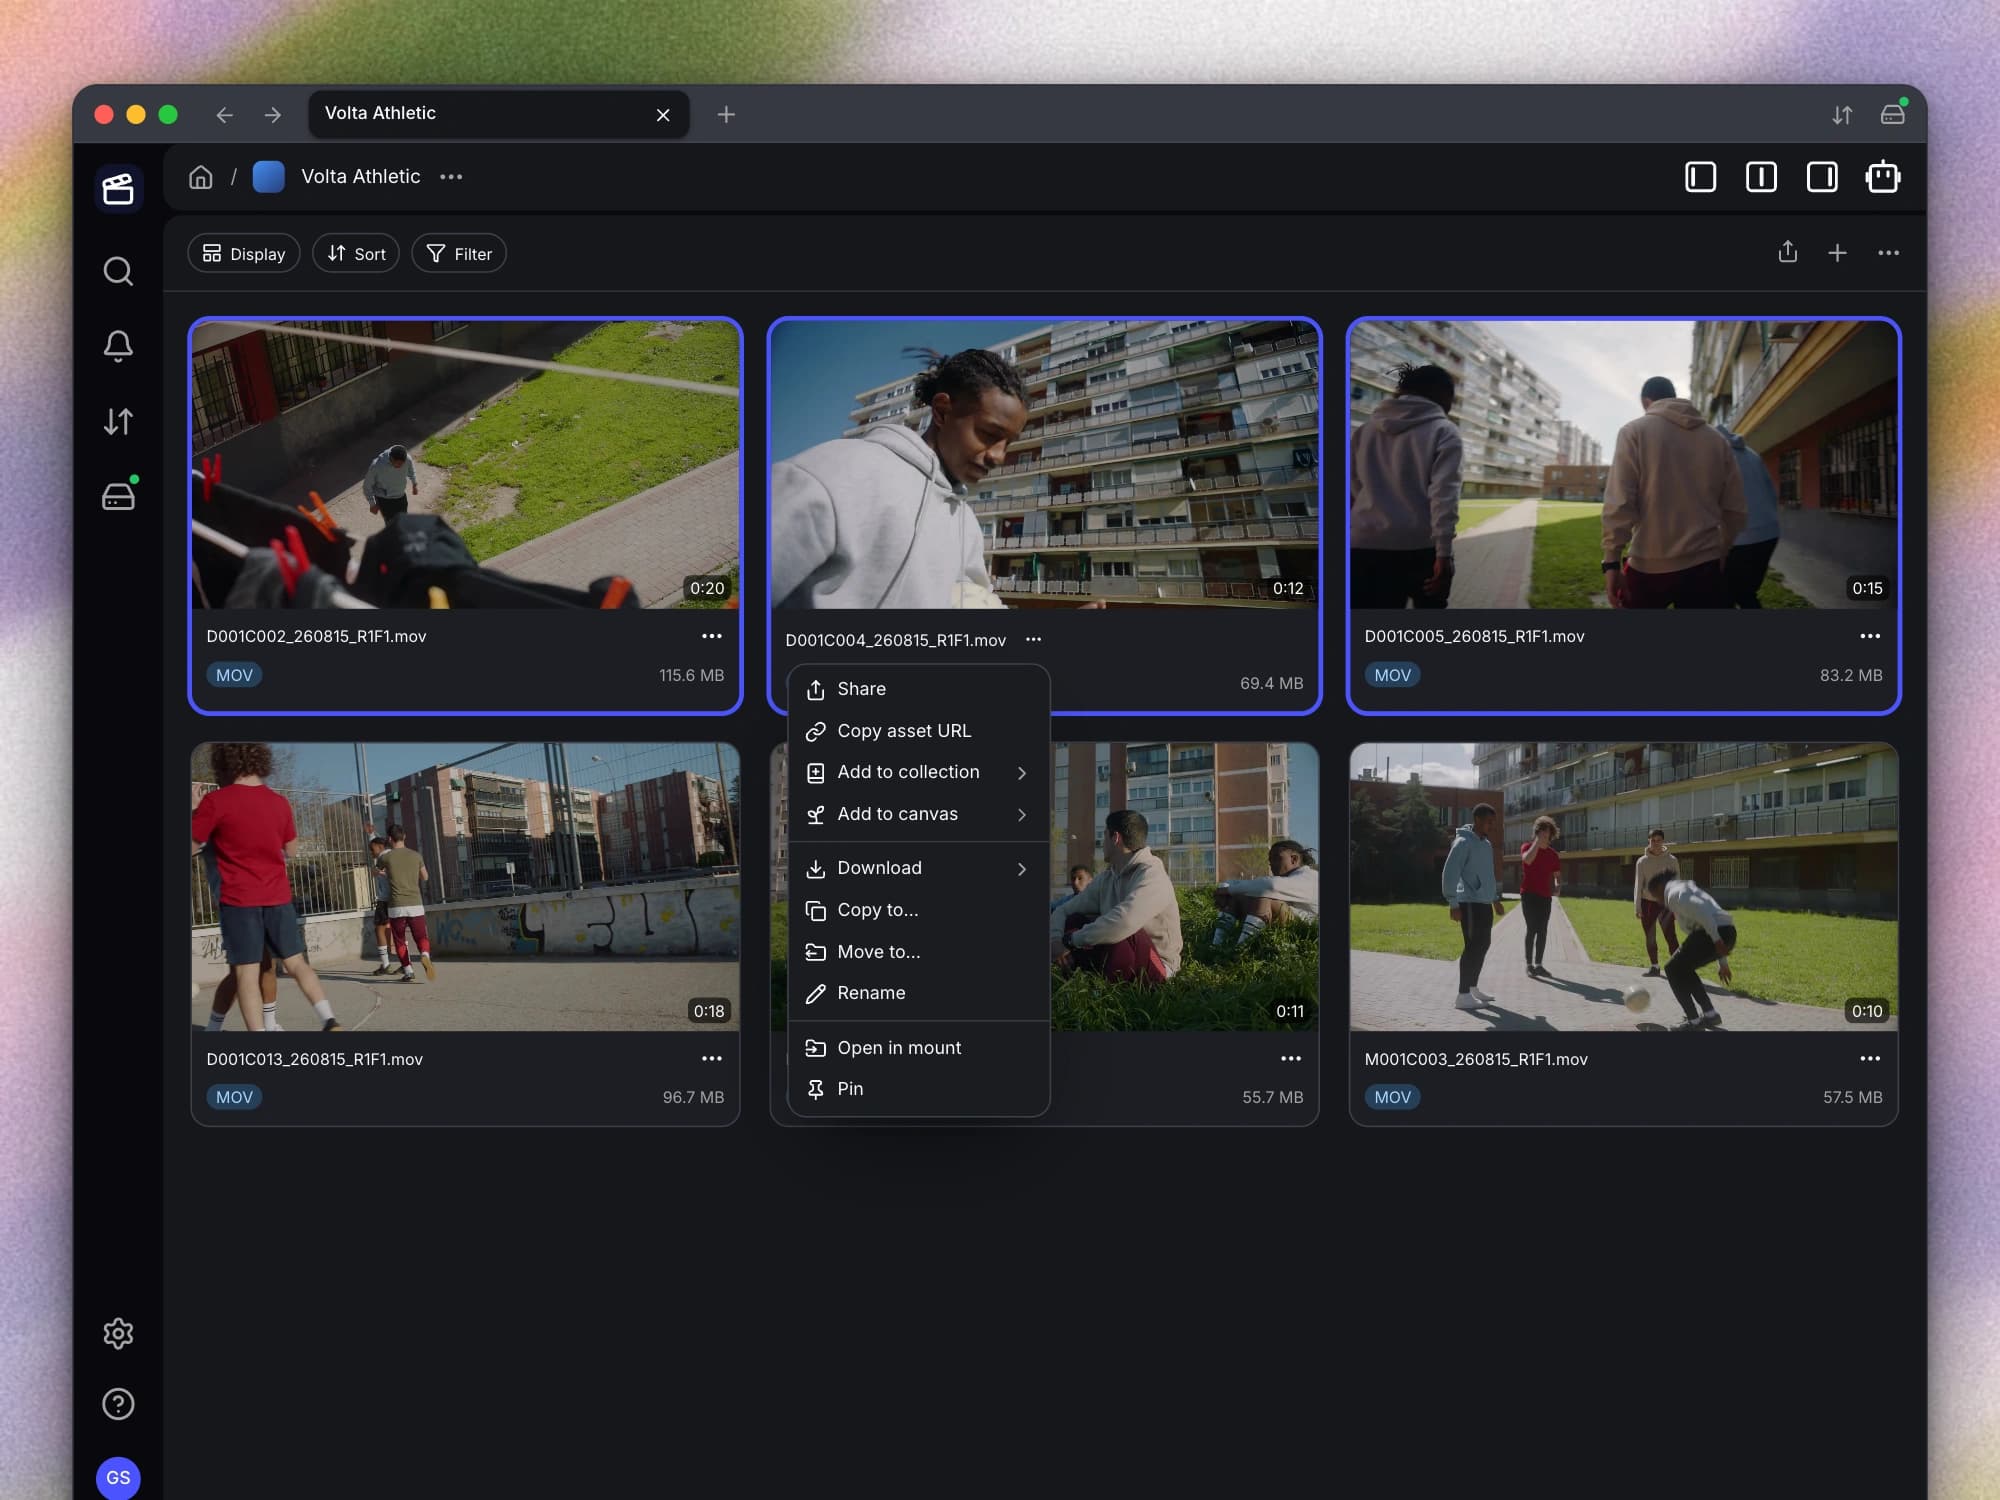Click transfers icon in title bar
The width and height of the screenshot is (2000, 1500).
[x=1842, y=115]
